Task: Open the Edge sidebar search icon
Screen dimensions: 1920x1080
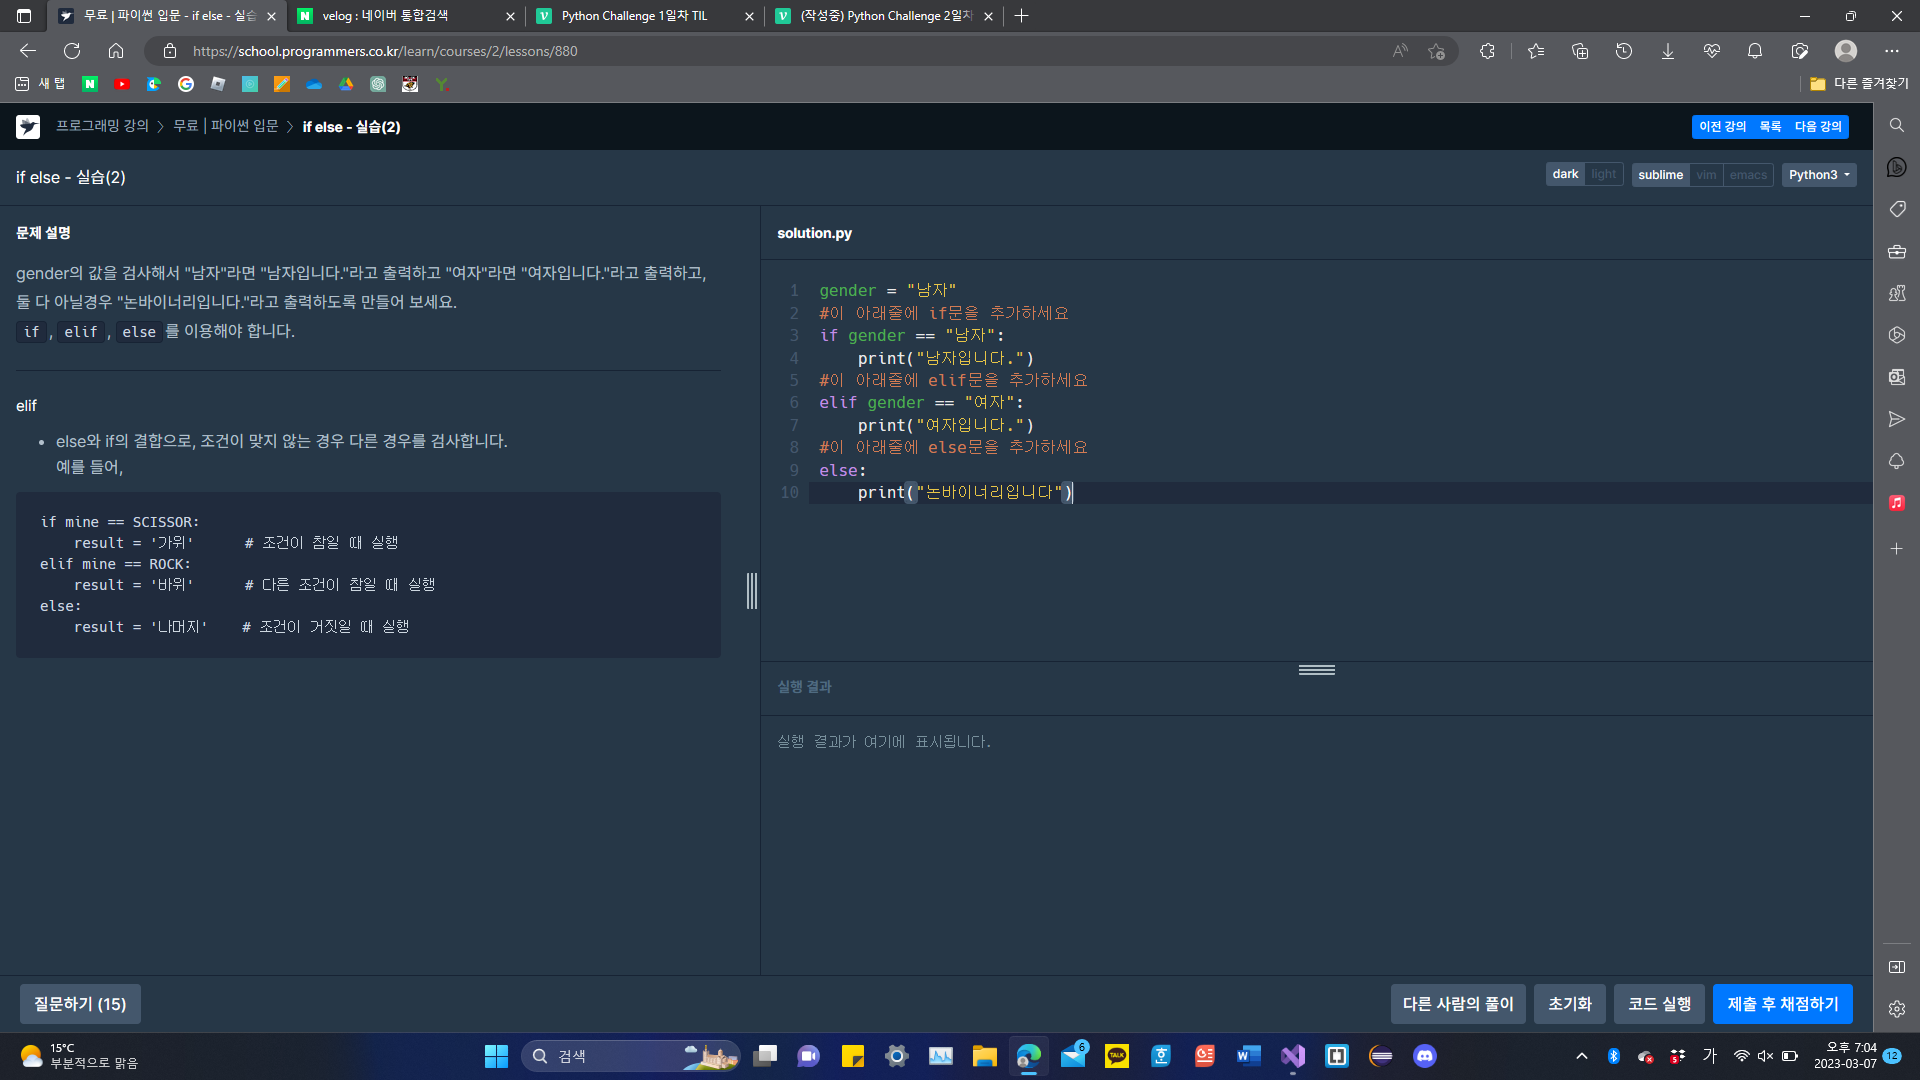Action: (1896, 125)
